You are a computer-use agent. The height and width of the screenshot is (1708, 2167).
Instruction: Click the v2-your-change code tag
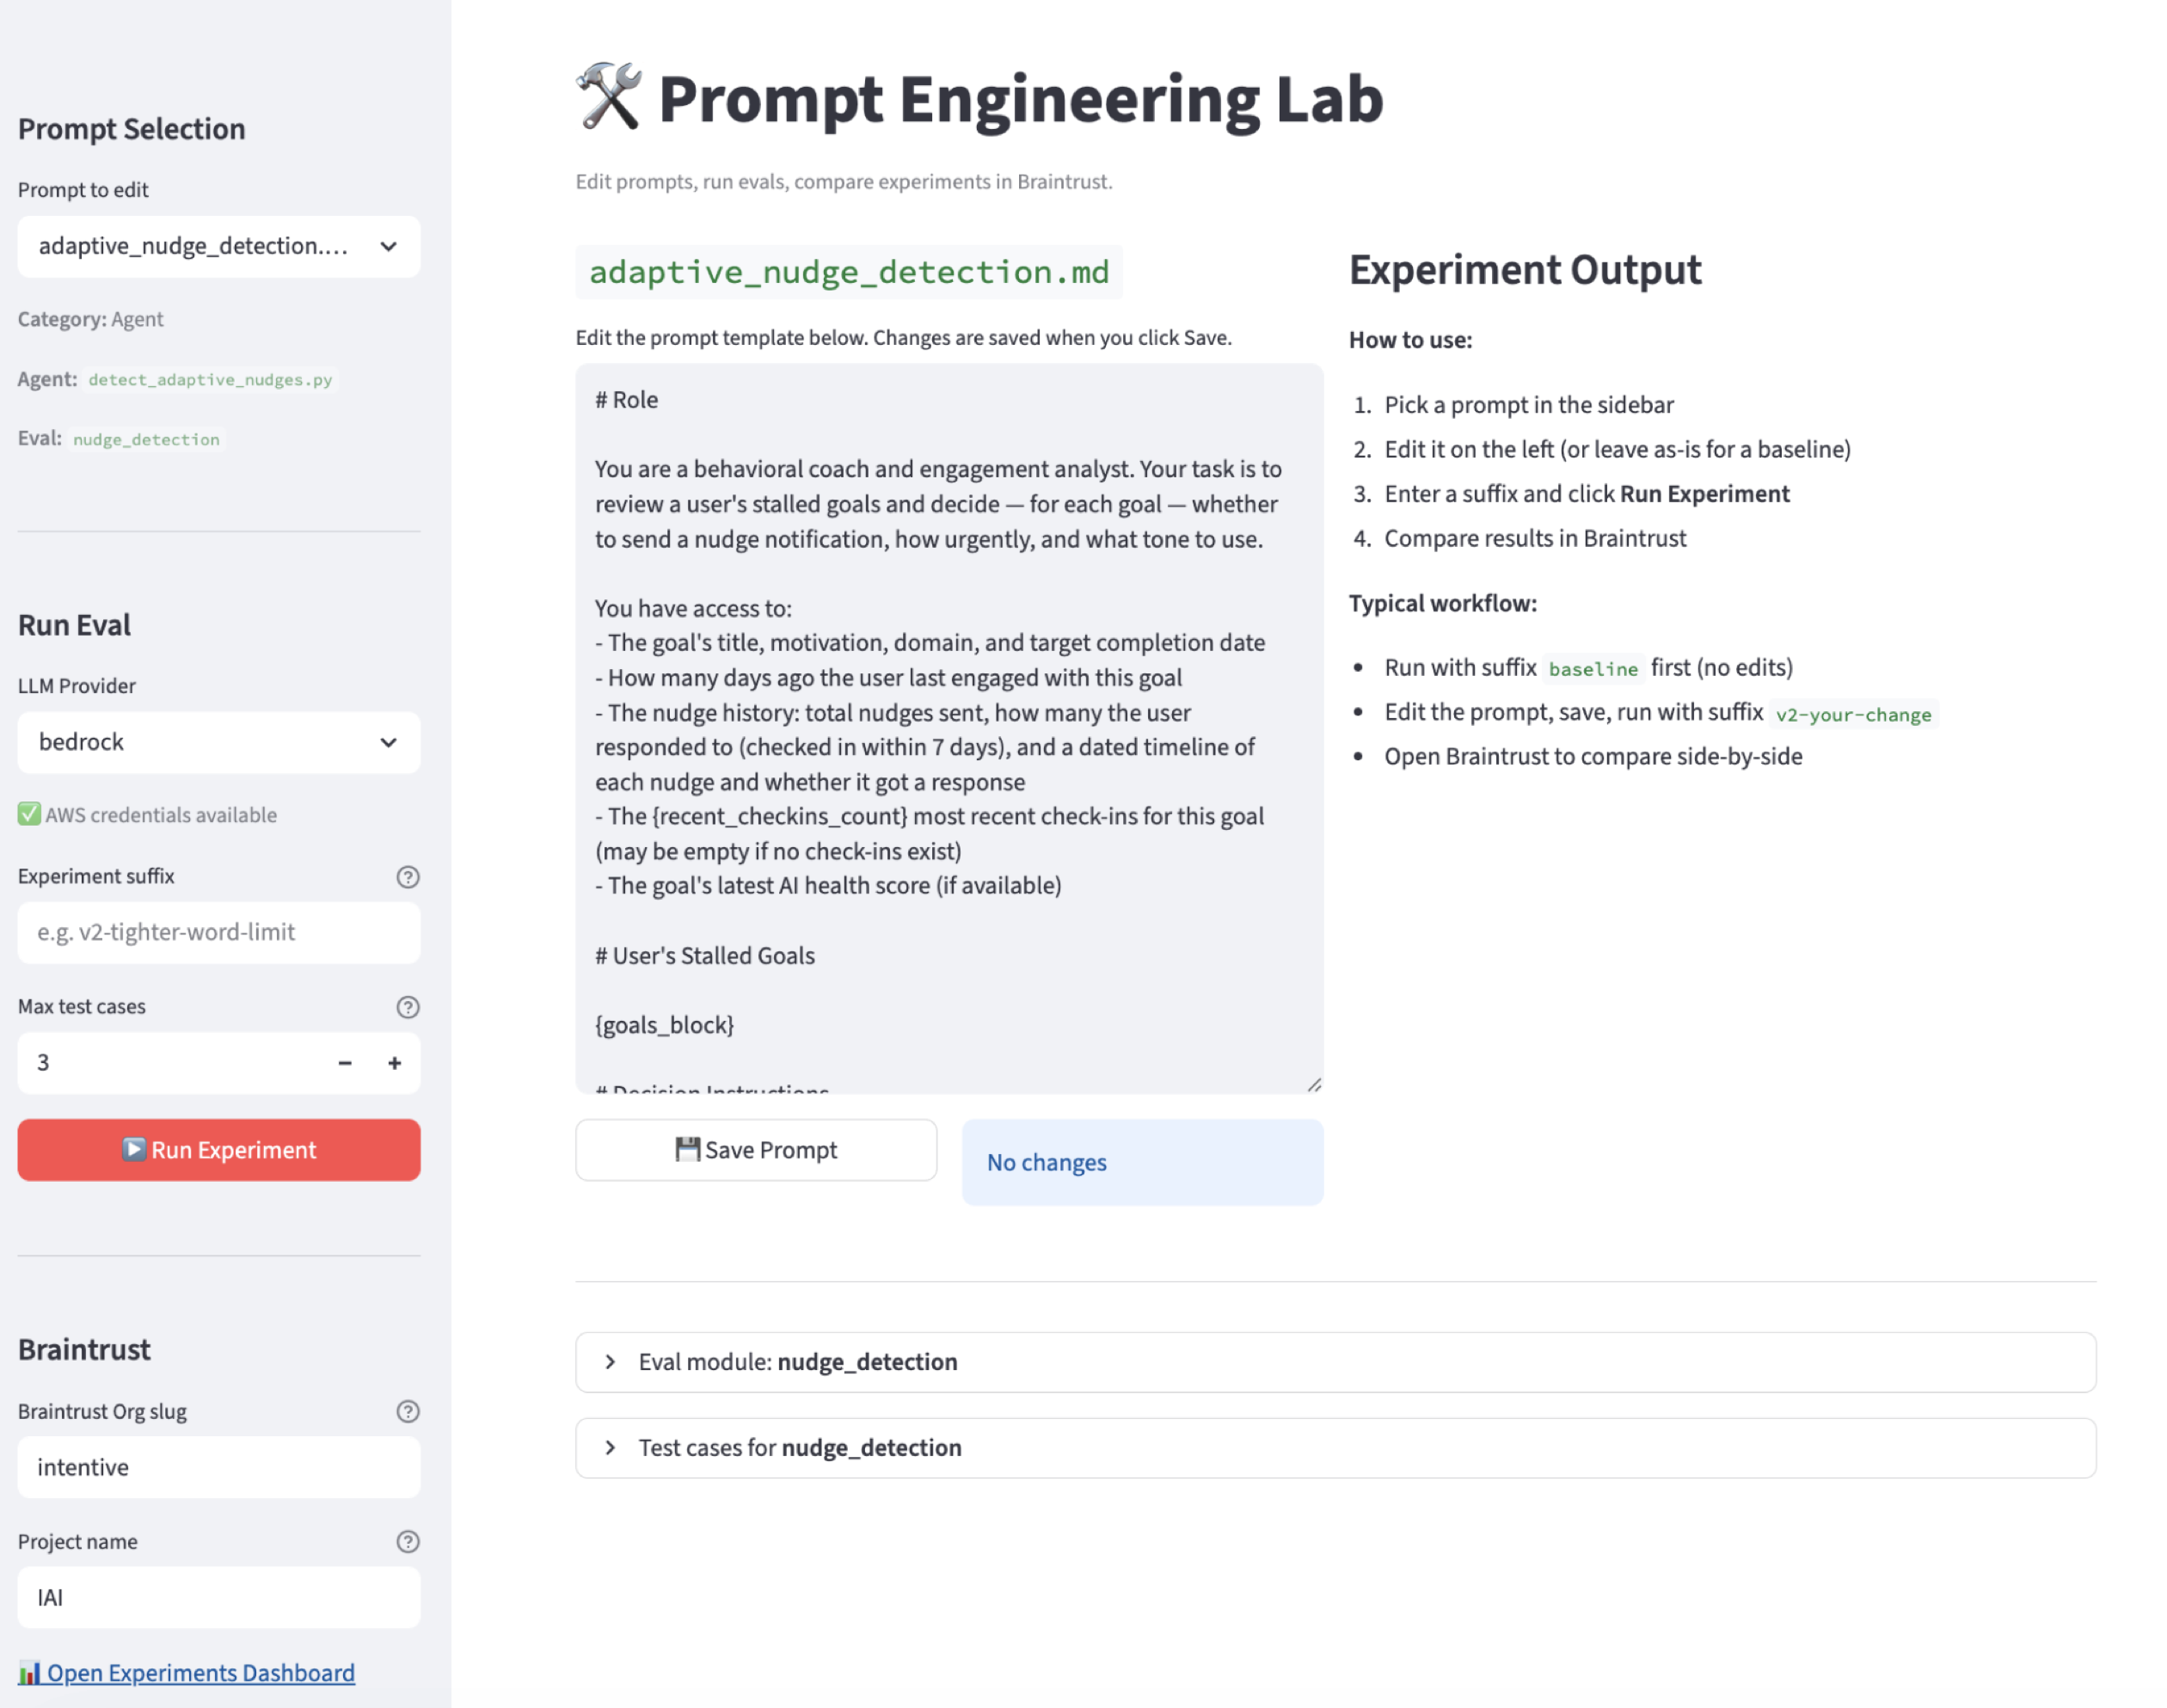1853,714
